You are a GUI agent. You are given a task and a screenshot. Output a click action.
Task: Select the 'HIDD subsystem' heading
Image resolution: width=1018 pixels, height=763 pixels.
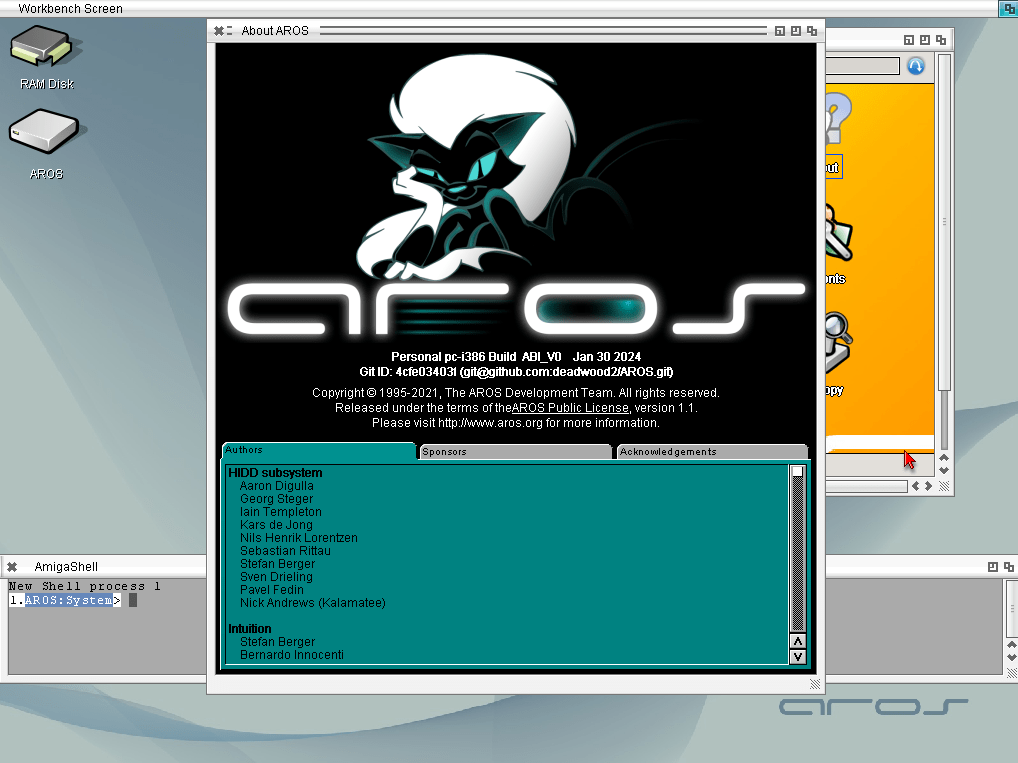(275, 473)
